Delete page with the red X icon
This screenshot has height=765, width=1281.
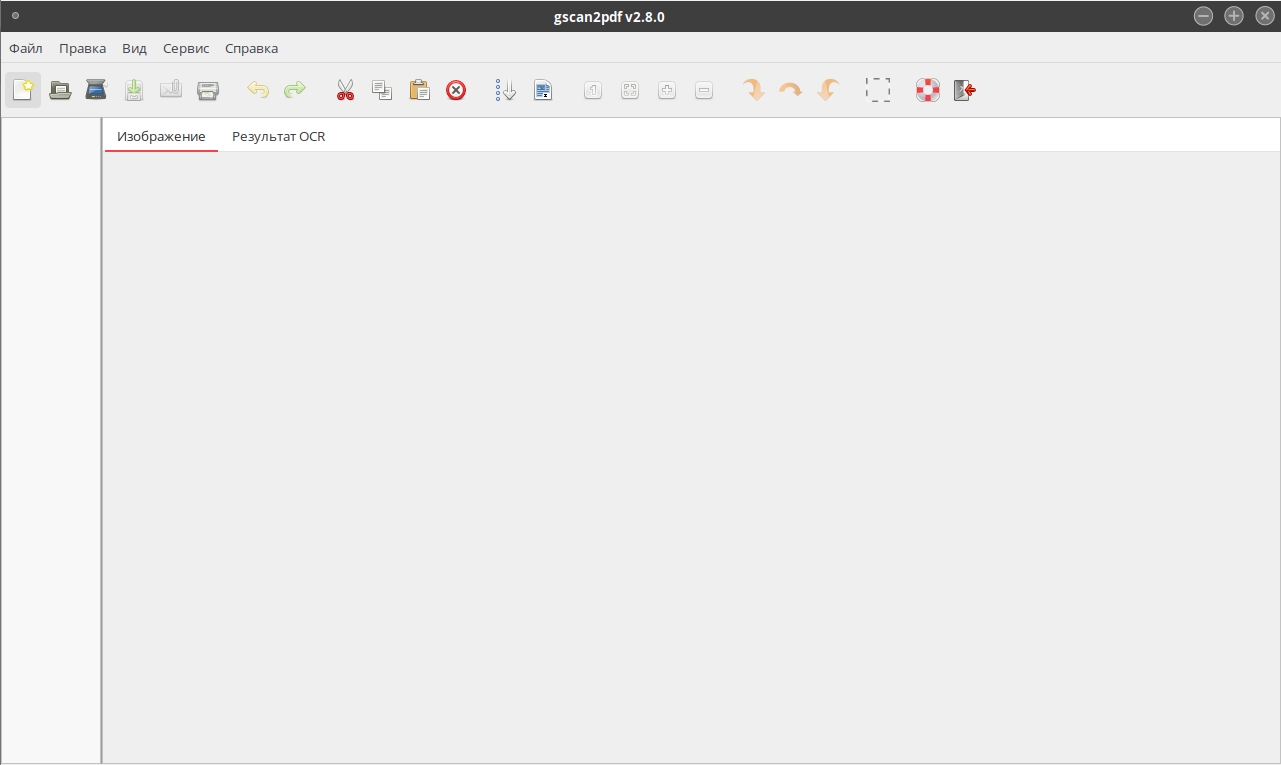[456, 90]
